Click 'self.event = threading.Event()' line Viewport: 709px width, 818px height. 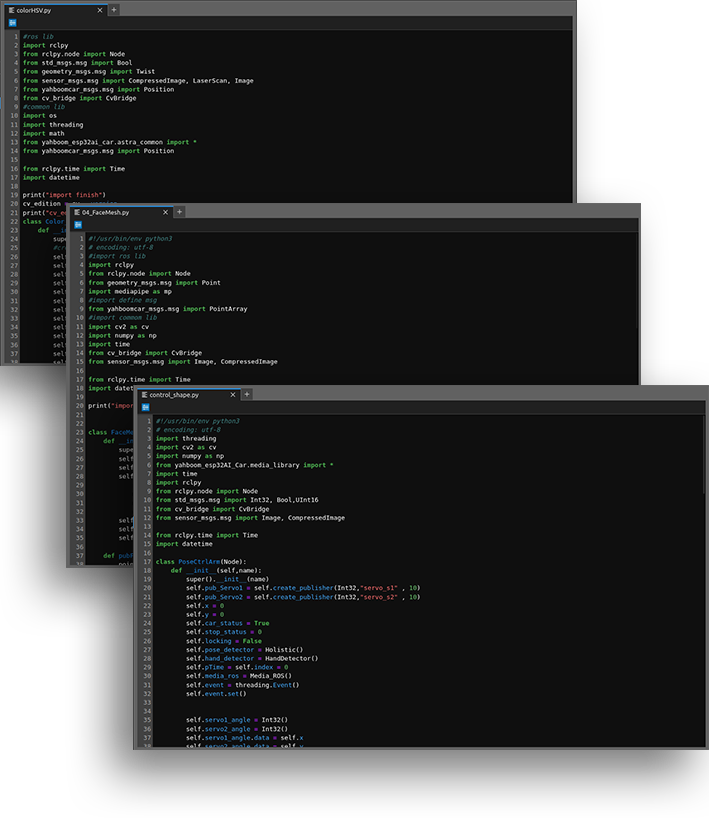coord(243,685)
